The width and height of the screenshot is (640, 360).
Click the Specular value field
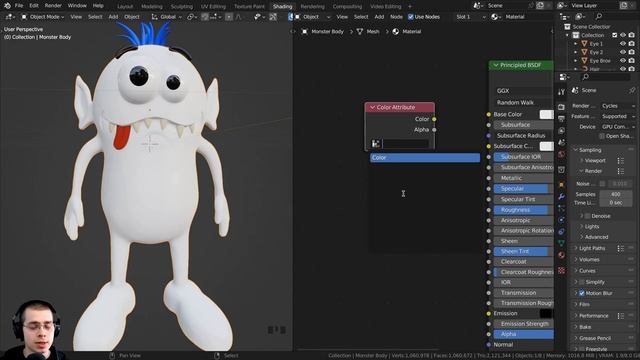click(524, 189)
